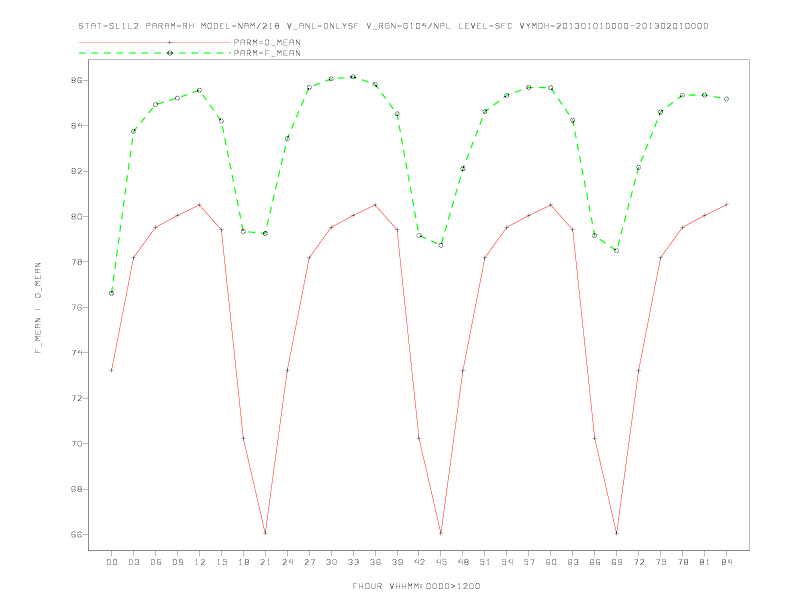Click the green F_MEAN data point at hour 00
Image resolution: width=792 pixels, height=612 pixels.
click(112, 293)
